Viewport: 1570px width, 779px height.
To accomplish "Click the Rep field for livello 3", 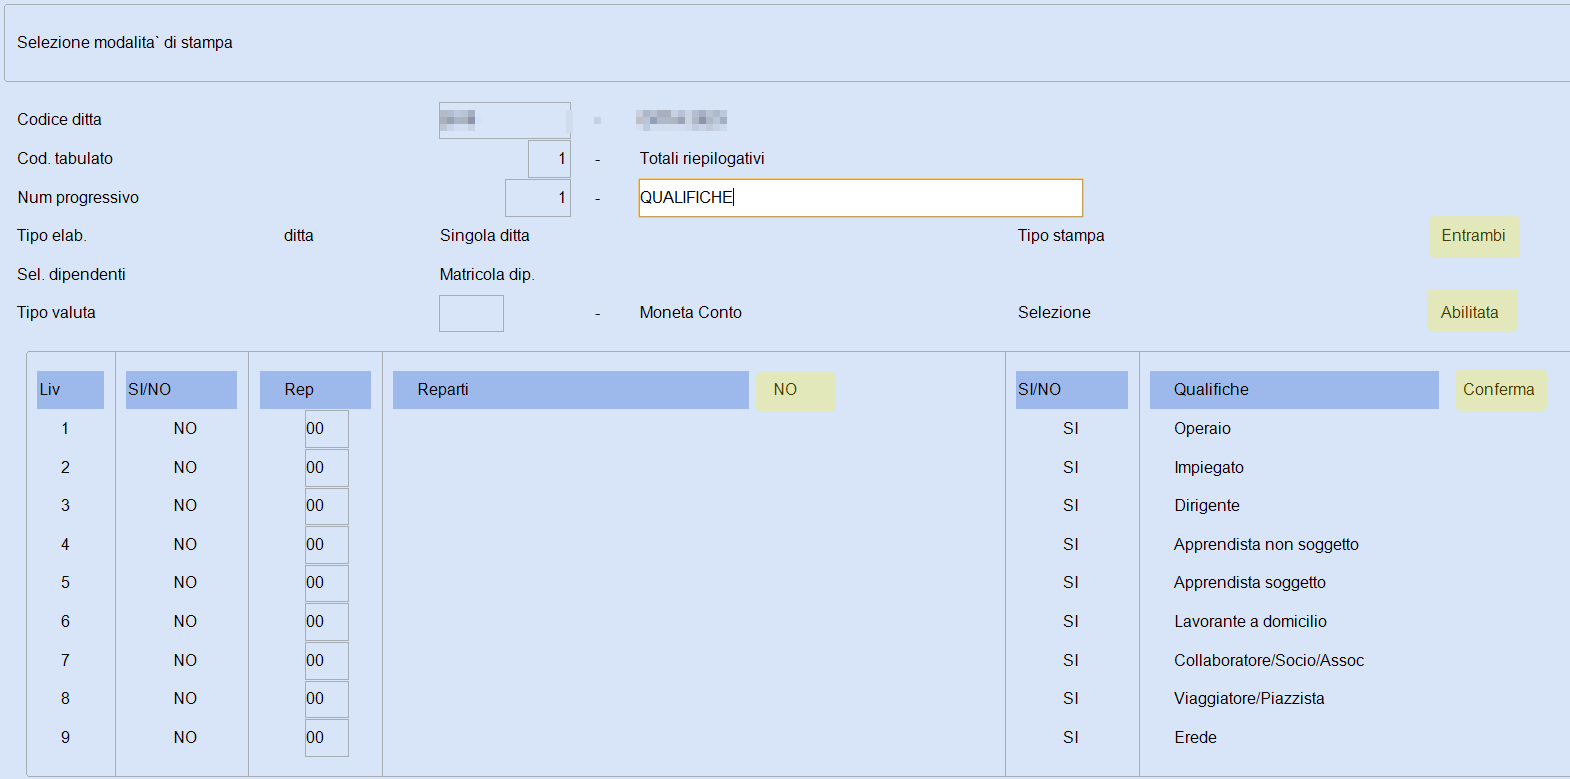I will (327, 506).
